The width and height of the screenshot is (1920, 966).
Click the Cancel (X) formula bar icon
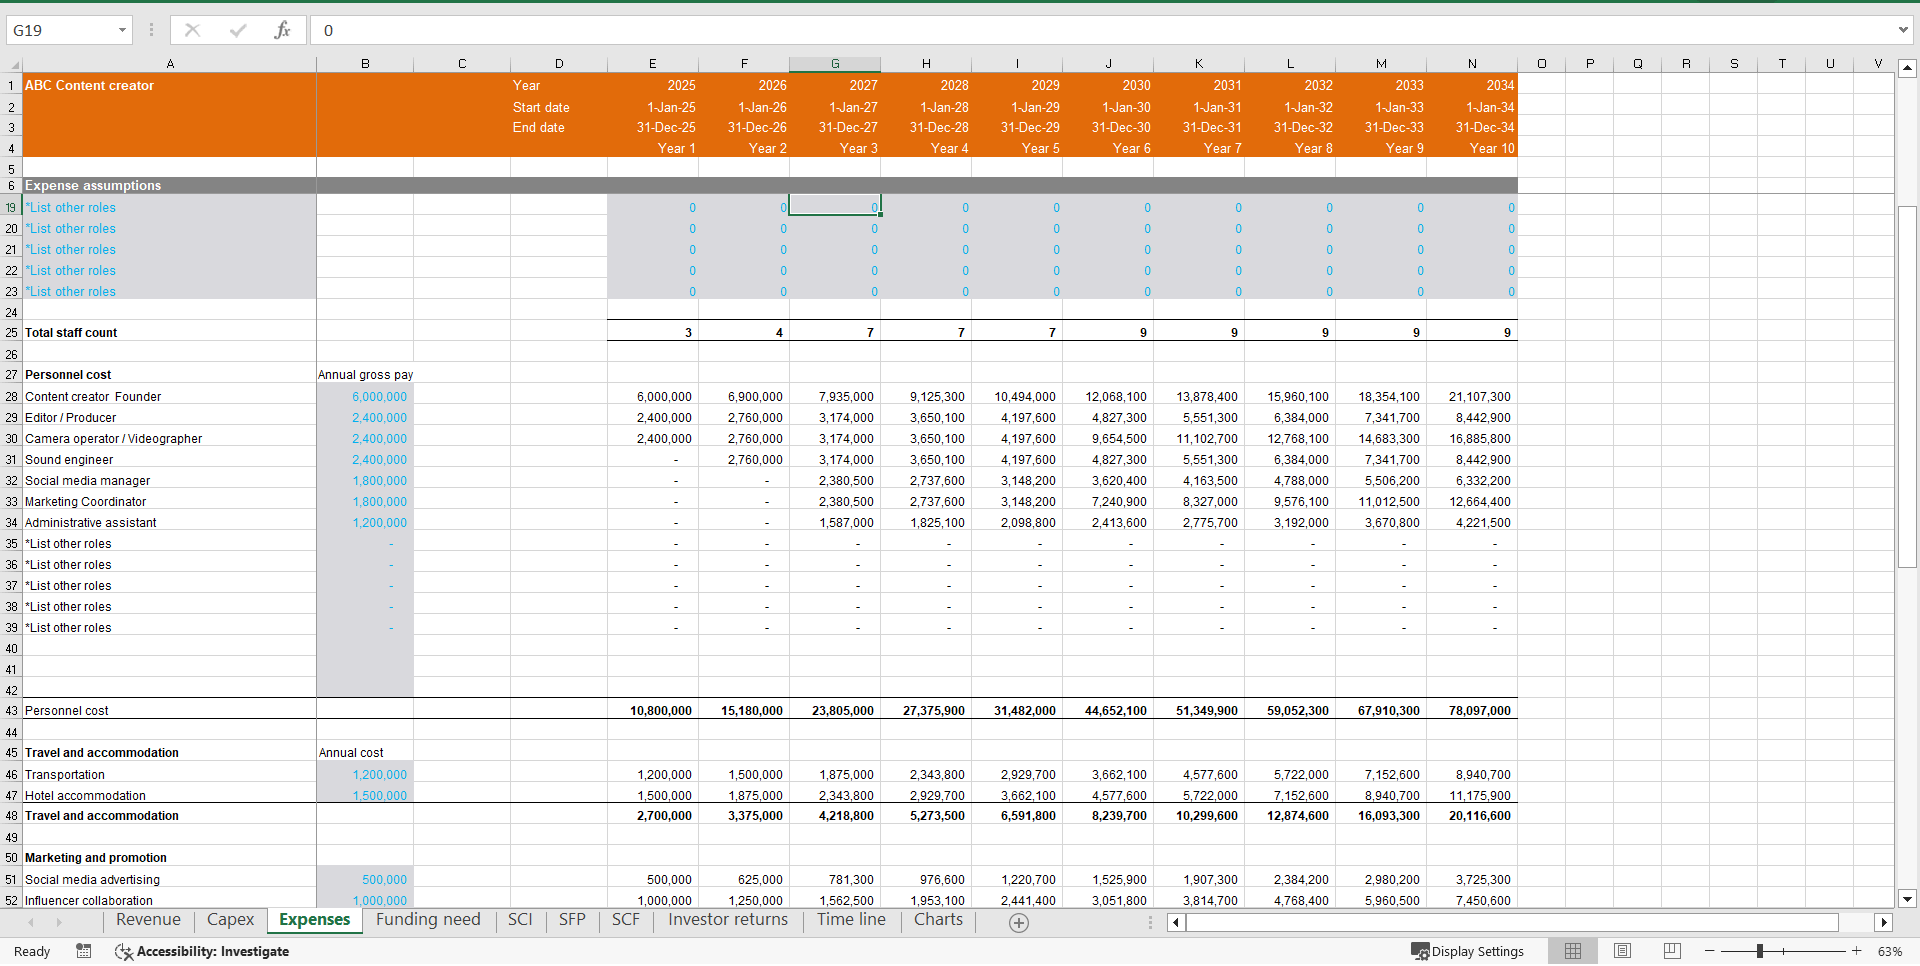pos(192,30)
